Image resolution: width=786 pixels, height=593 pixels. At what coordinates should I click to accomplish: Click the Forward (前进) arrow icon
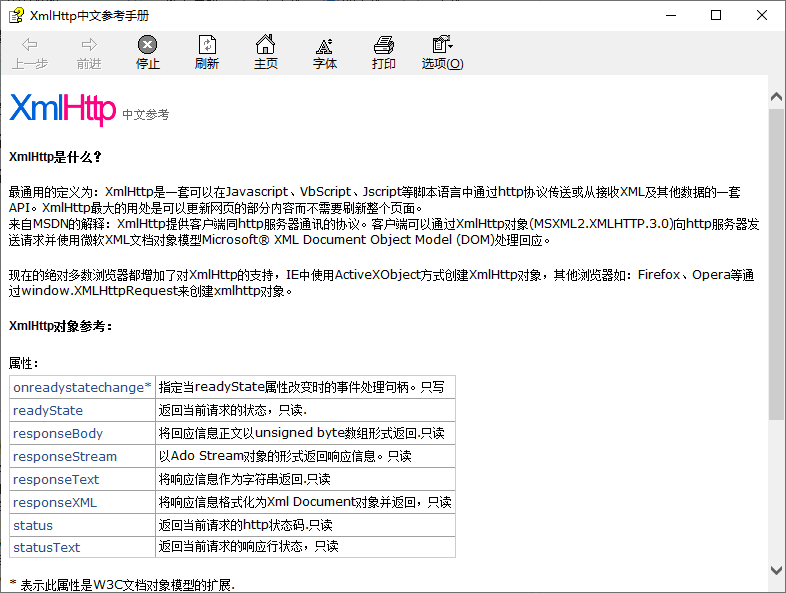89,46
